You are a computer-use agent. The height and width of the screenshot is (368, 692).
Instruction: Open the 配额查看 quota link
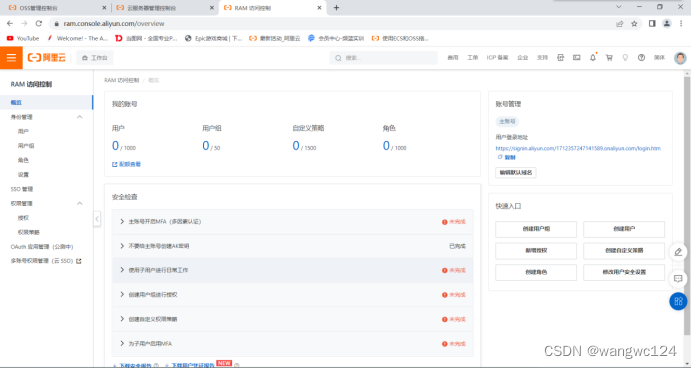[126, 164]
